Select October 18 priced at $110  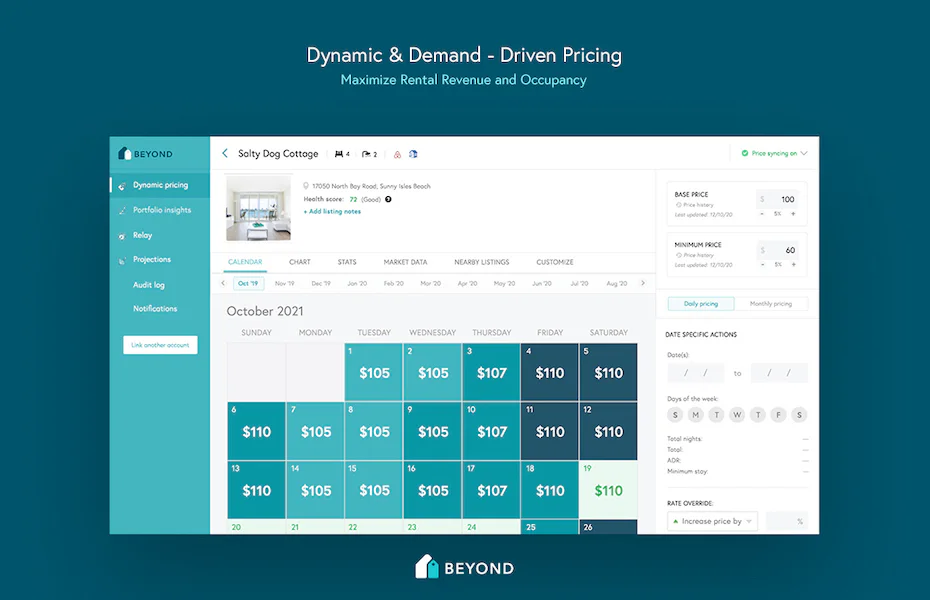[x=549, y=490]
